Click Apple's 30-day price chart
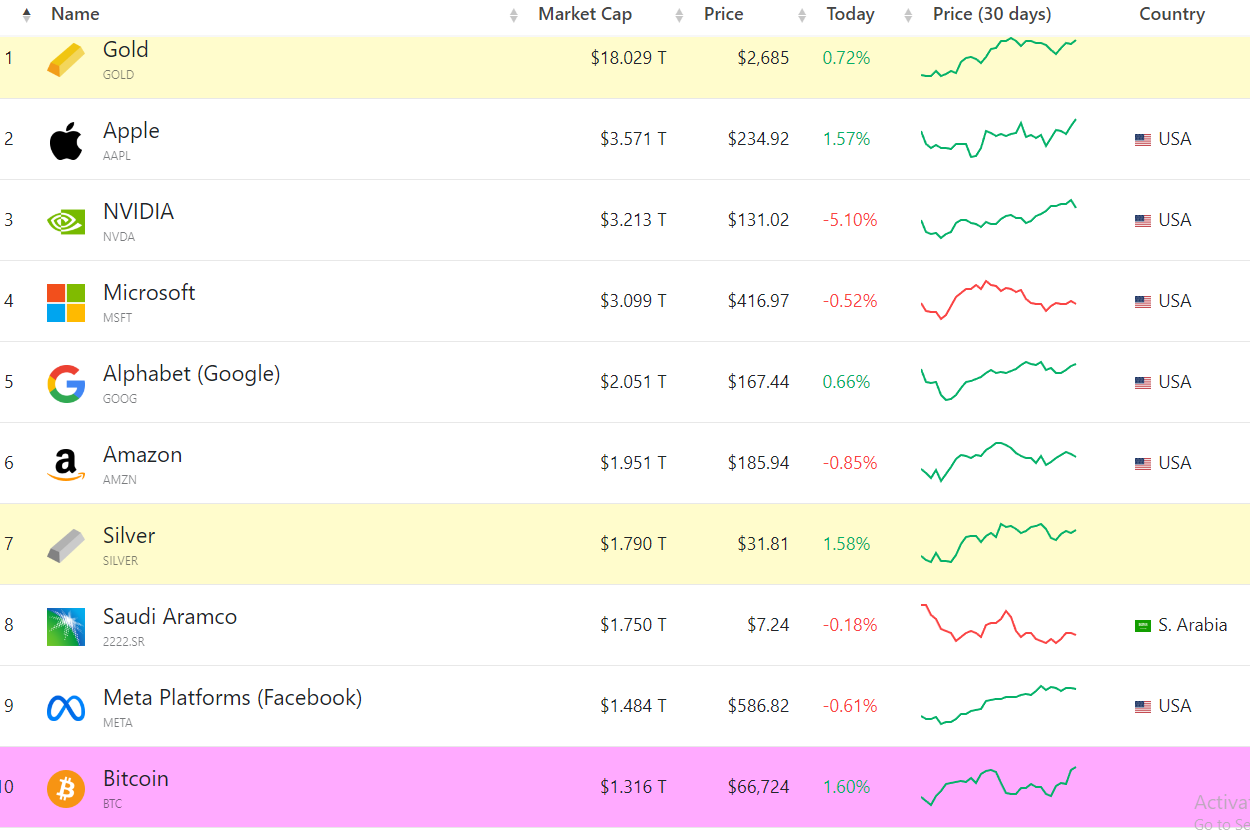Viewport: 1250px width, 840px height. 998,139
